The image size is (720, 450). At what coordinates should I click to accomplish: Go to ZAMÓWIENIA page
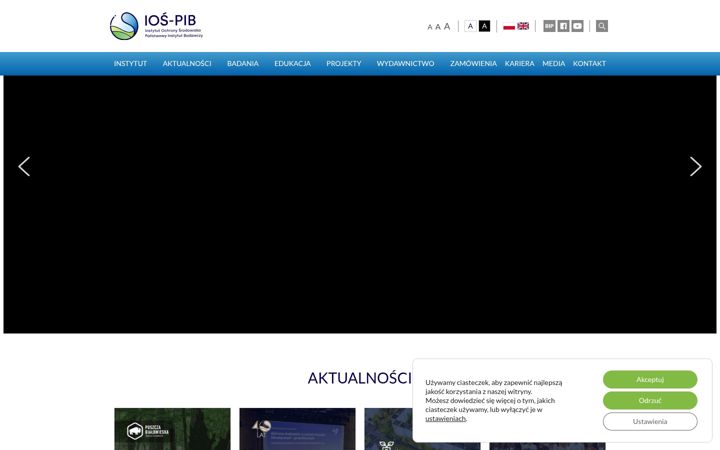pos(473,63)
